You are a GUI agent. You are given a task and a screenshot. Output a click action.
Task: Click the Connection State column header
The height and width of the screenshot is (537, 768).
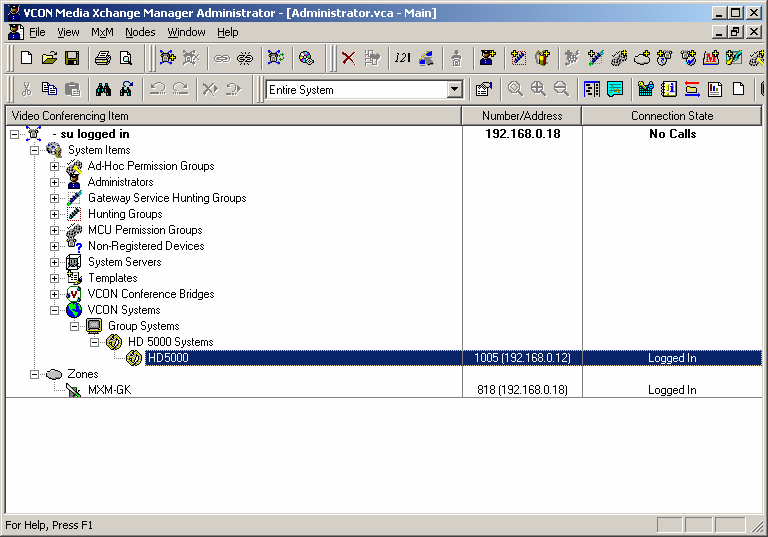click(x=672, y=116)
